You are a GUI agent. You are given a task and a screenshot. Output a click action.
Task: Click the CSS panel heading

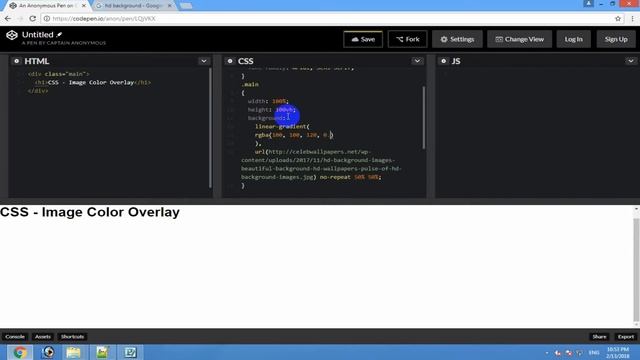click(x=246, y=61)
